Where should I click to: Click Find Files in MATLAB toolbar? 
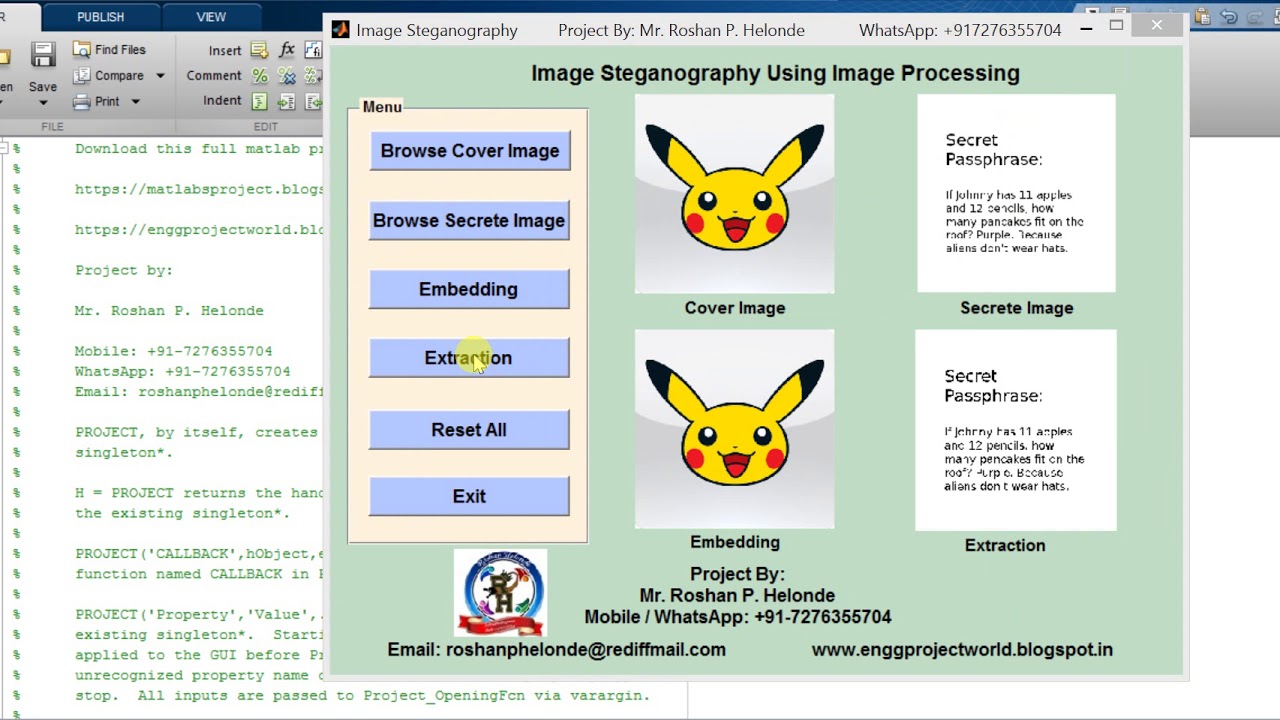[108, 50]
